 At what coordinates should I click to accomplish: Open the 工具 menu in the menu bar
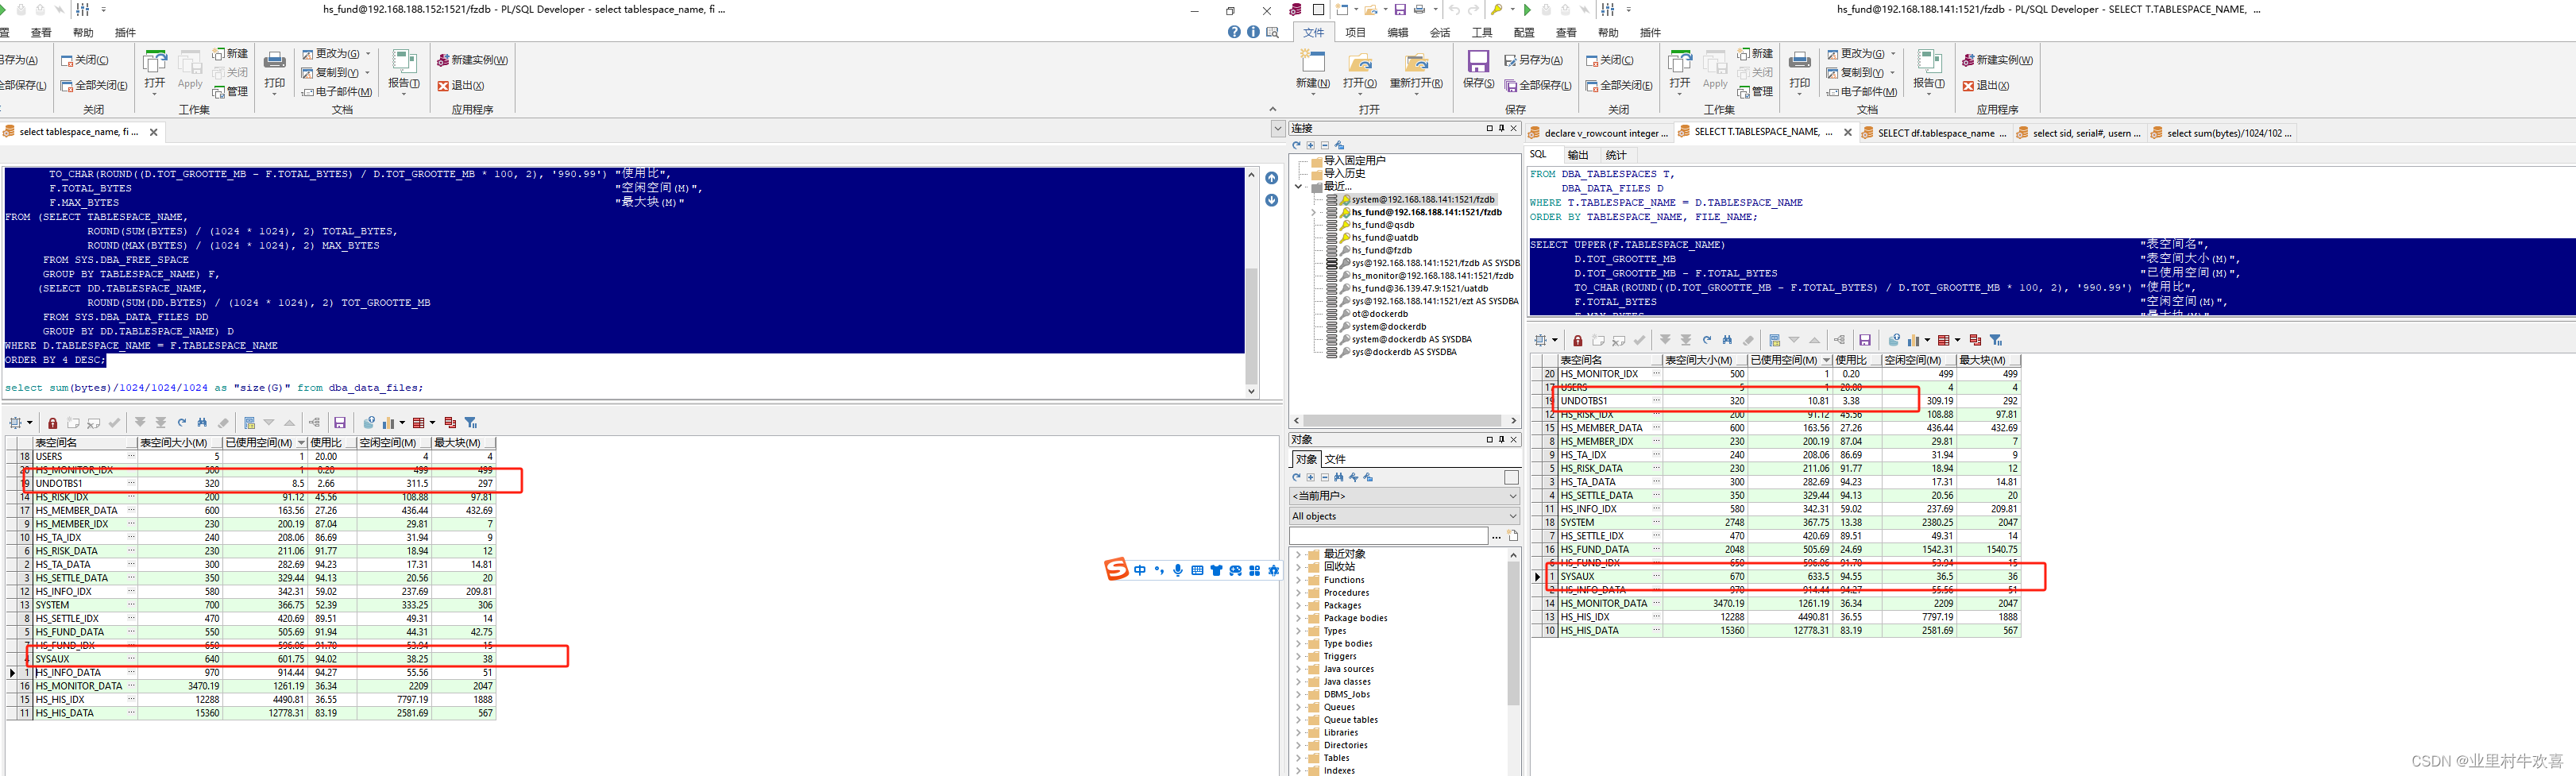pos(1484,32)
